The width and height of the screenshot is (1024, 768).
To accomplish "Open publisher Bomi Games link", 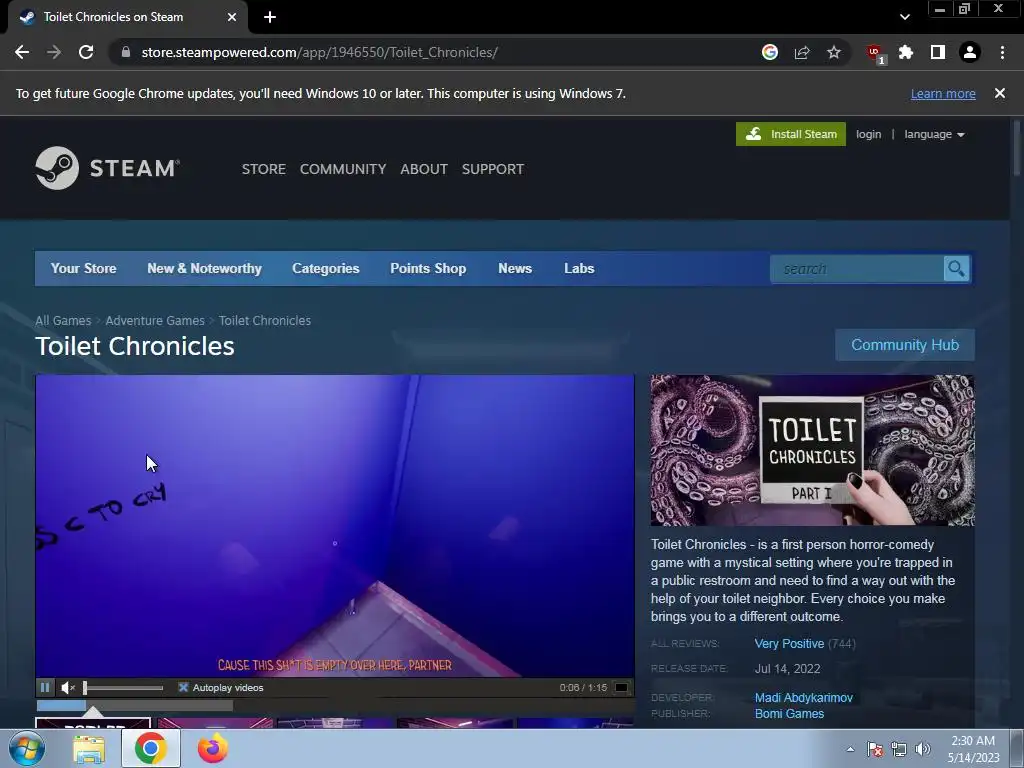I will coord(790,714).
